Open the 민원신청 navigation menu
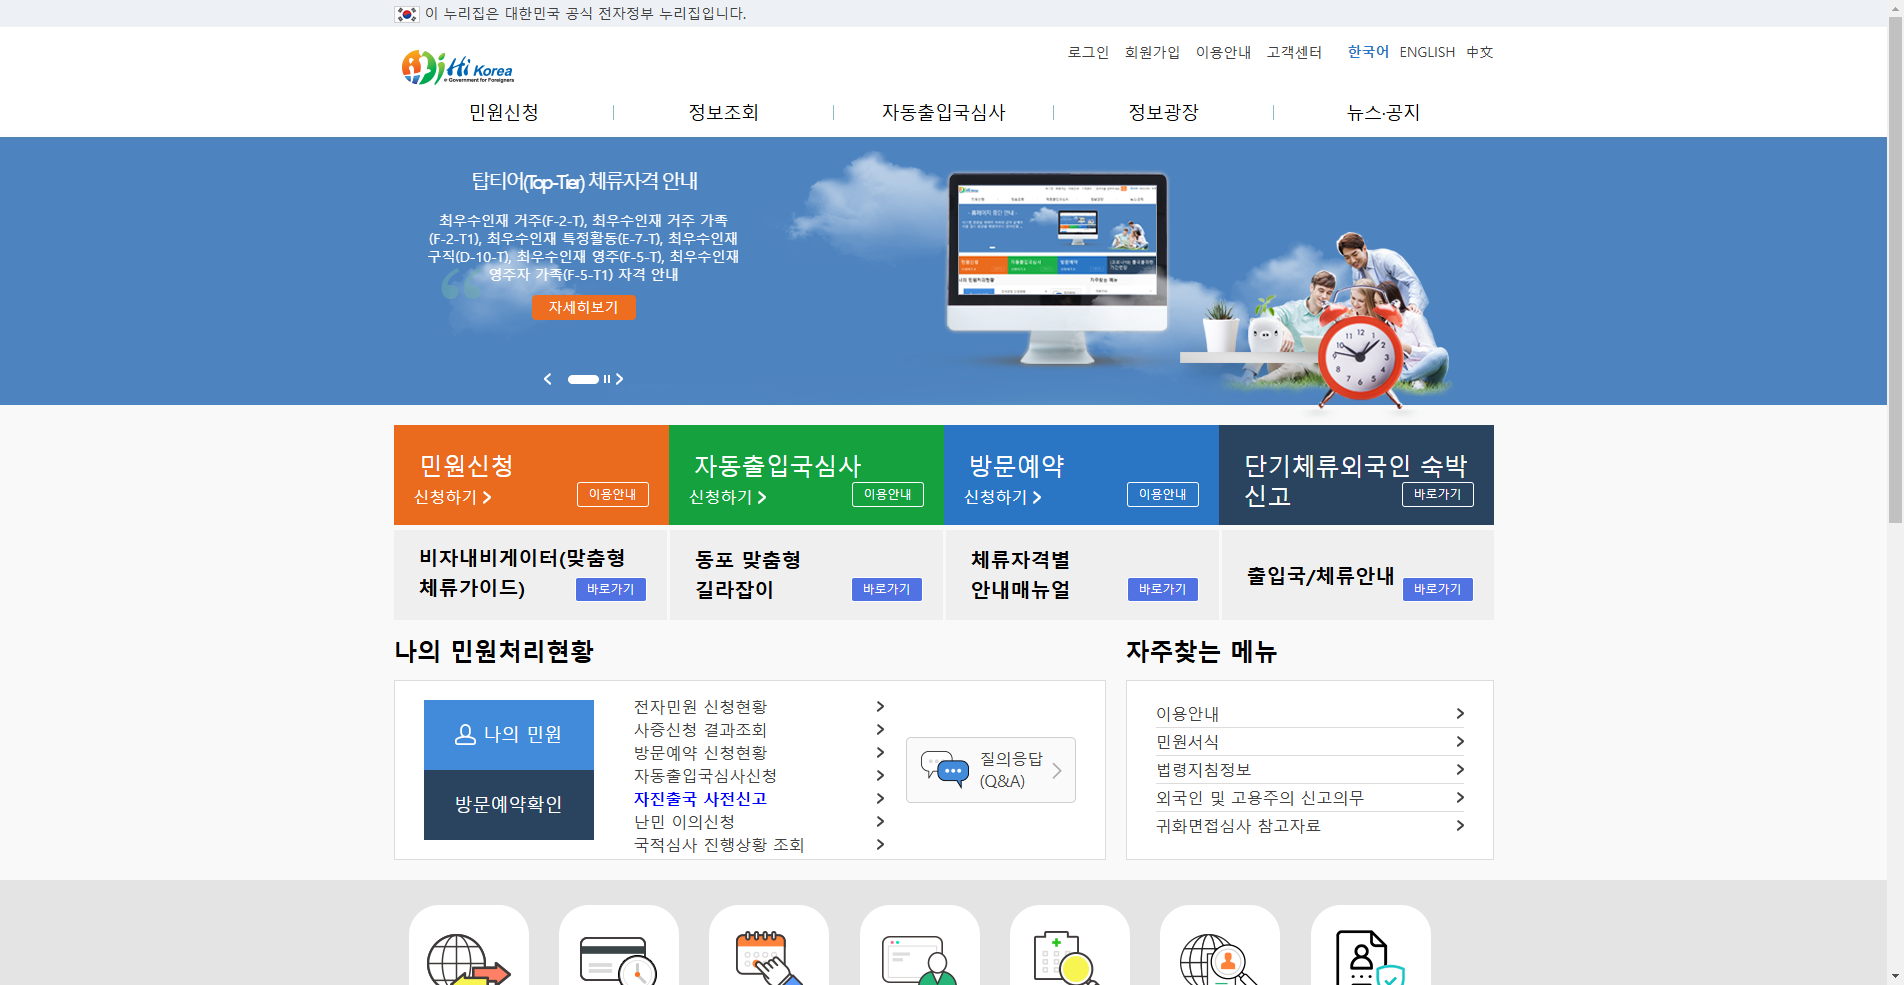Screen dimensions: 1904x985 click(x=503, y=112)
